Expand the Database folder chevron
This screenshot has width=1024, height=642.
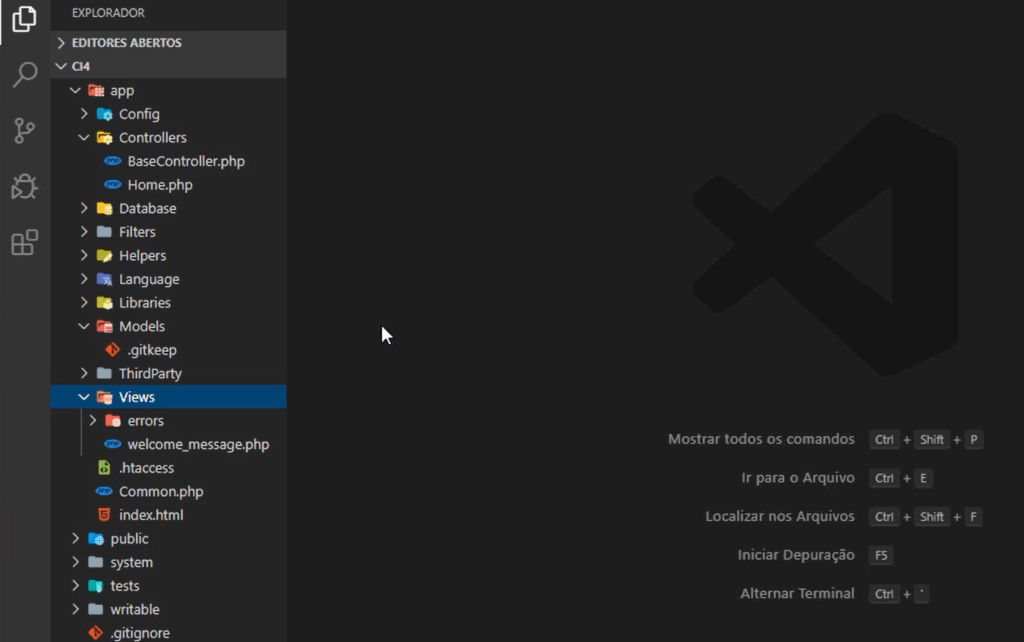84,208
